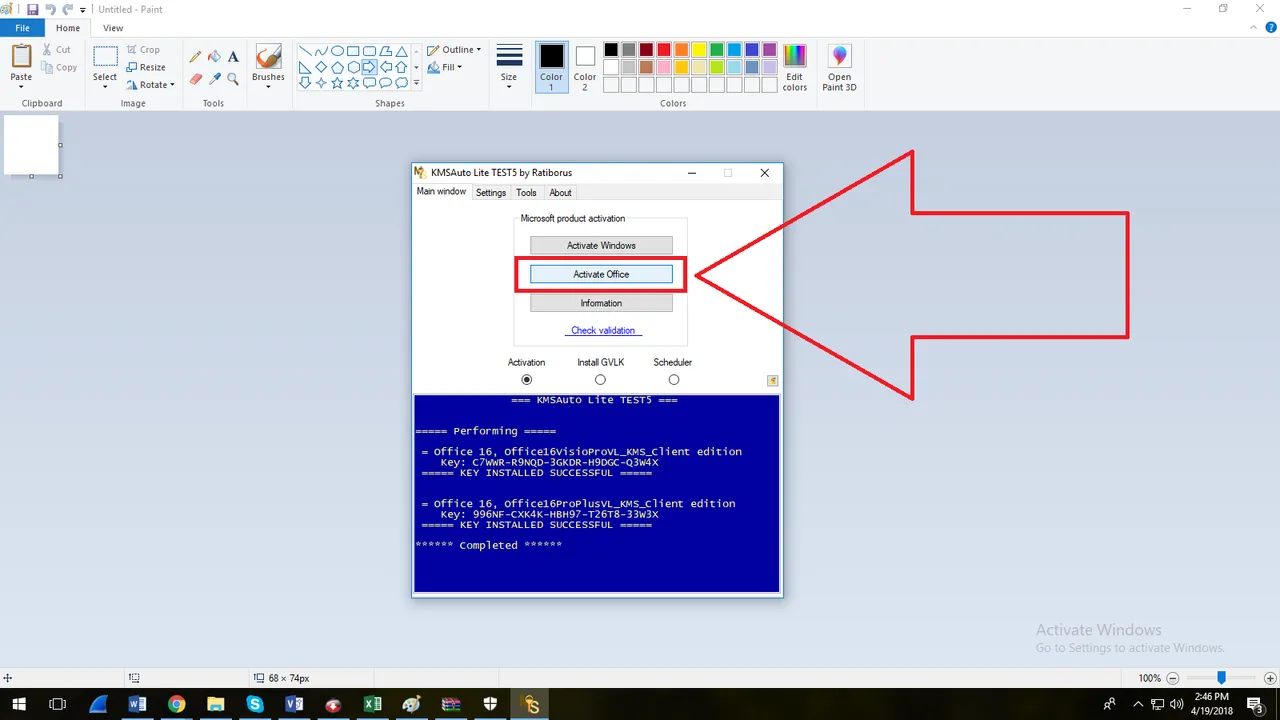
Task: Select the Oval shape
Action: point(338,51)
